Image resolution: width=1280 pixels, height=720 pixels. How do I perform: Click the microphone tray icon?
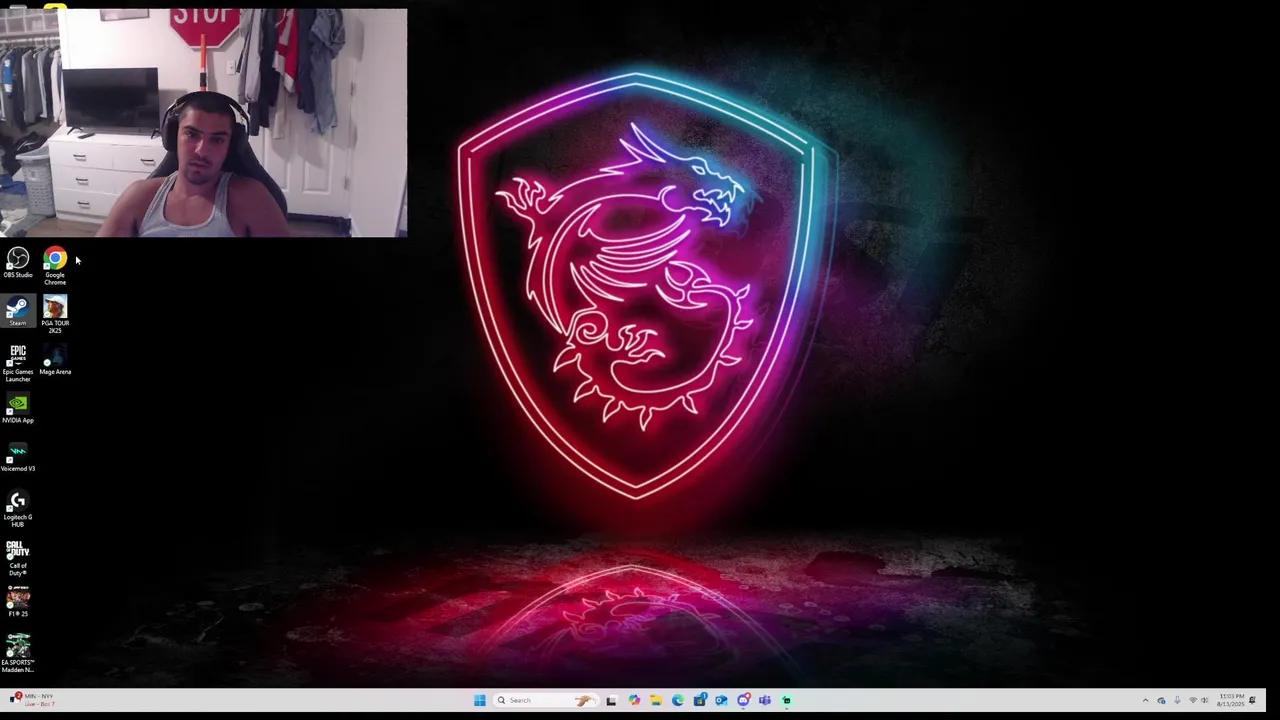(x=1177, y=700)
